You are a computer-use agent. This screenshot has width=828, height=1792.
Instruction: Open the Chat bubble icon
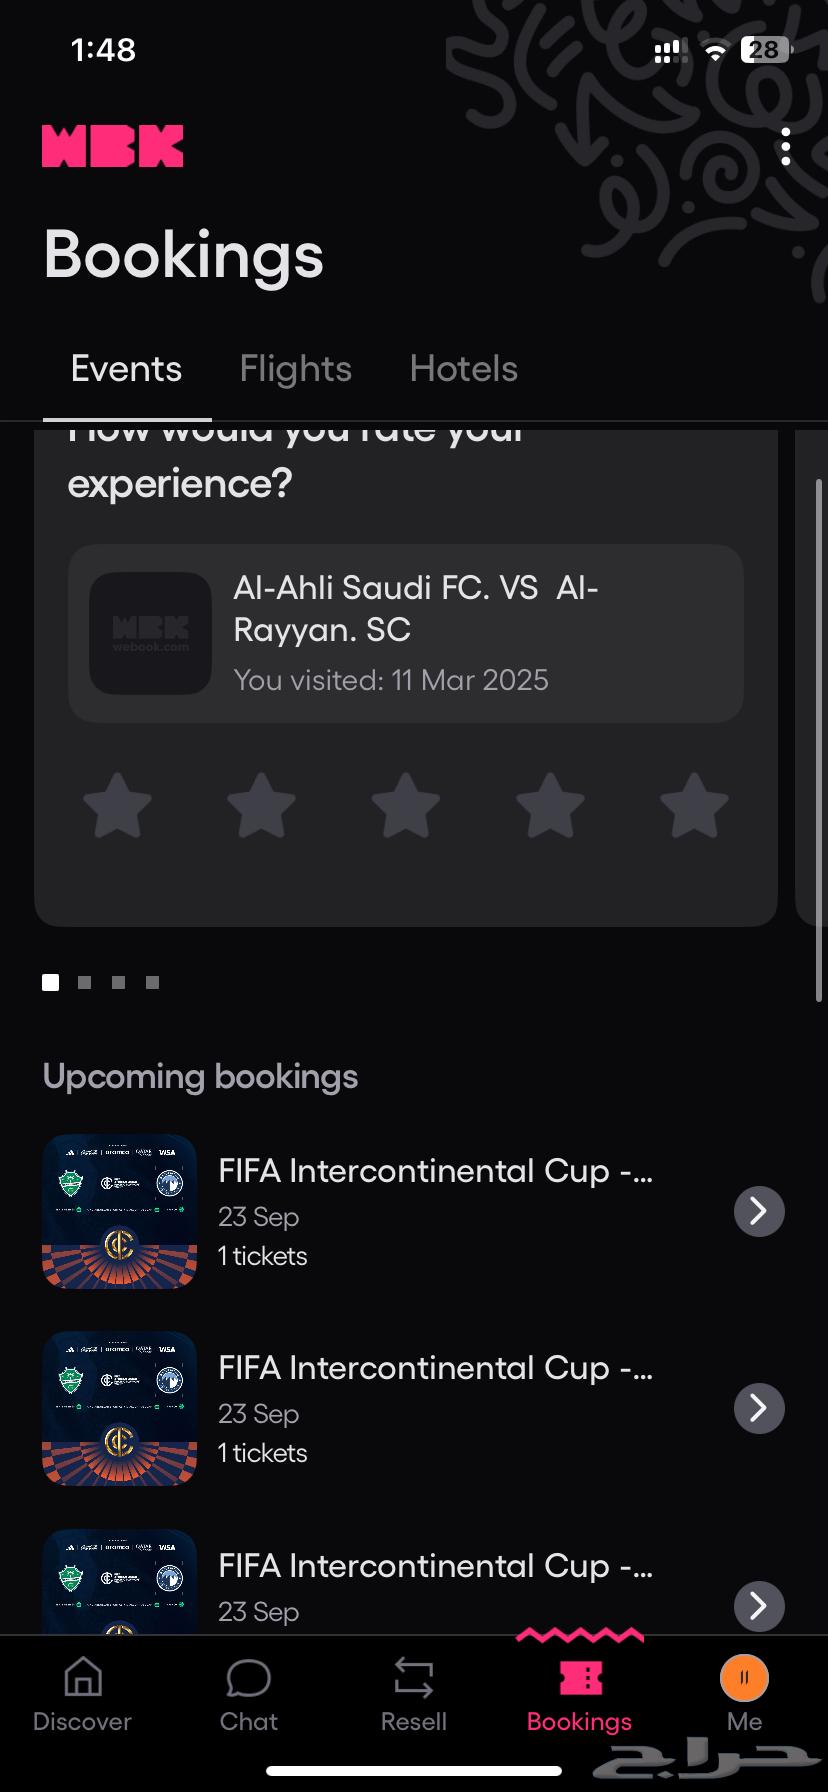tap(248, 1678)
